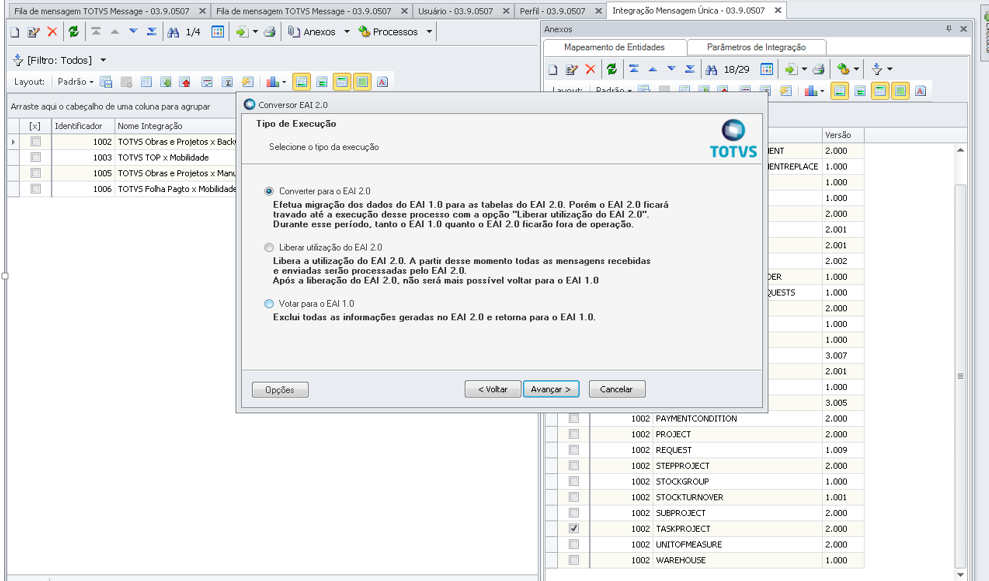Click the UNITOFMEASURE row text
The height and width of the screenshot is (581, 989).
[x=689, y=544]
